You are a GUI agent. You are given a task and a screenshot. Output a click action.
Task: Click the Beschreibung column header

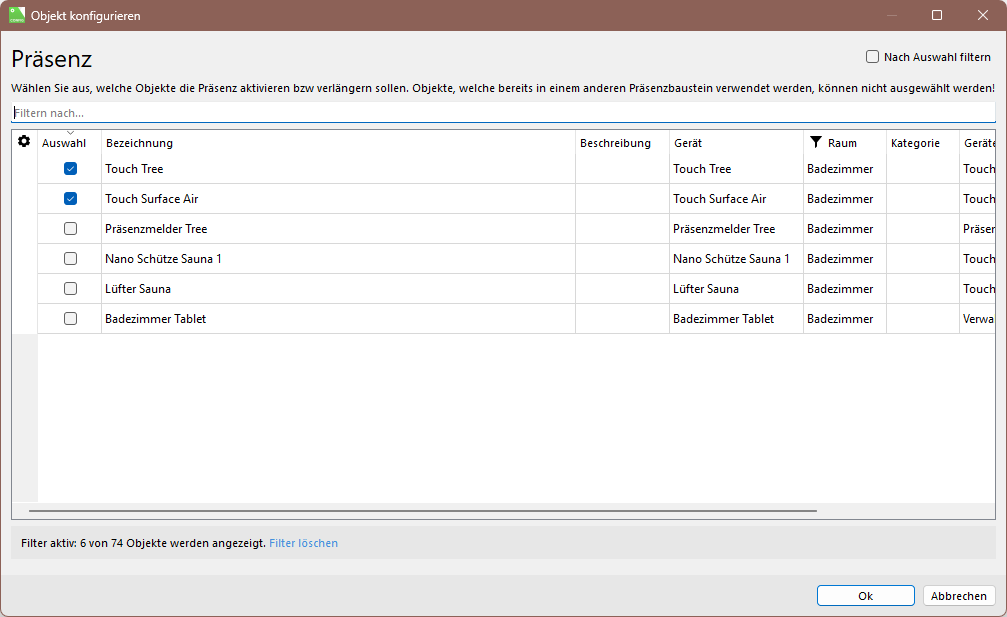(x=615, y=143)
